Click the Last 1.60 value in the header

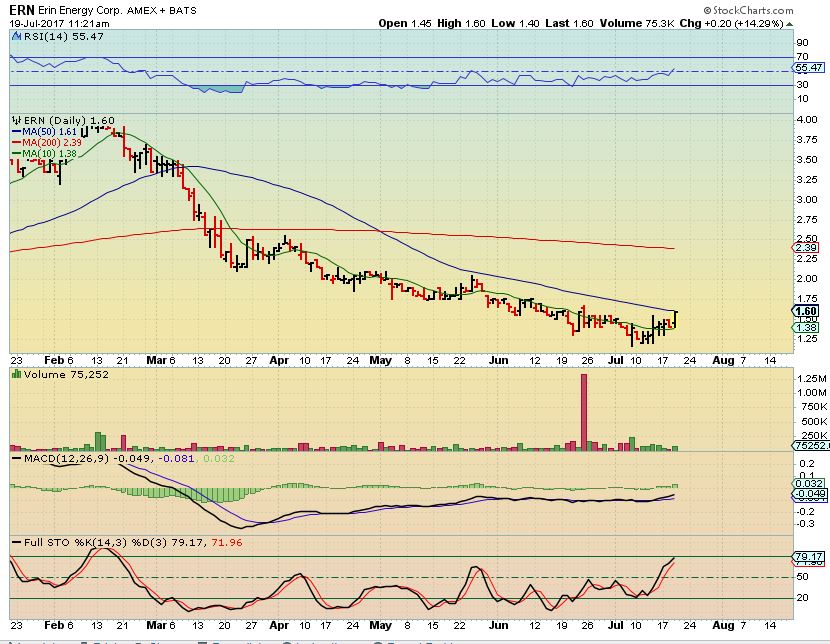(x=570, y=23)
